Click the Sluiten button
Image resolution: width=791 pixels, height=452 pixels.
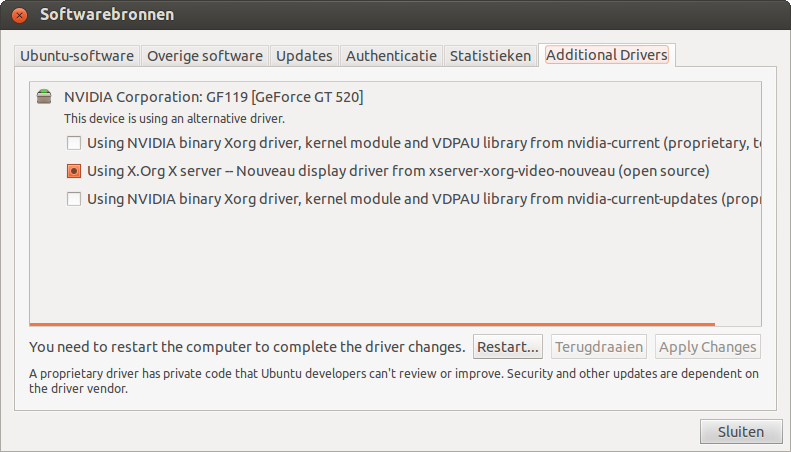pos(740,432)
